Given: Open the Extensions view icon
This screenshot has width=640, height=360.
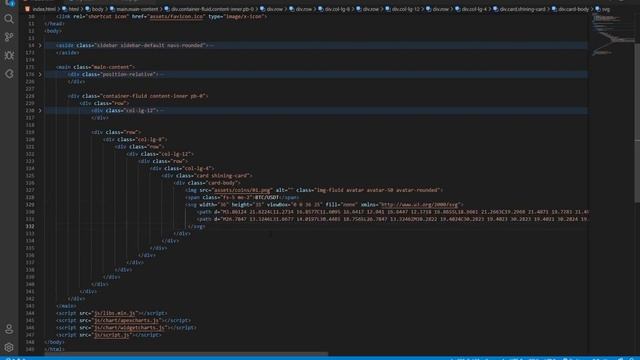Looking at the screenshot, I should coord(9,74).
